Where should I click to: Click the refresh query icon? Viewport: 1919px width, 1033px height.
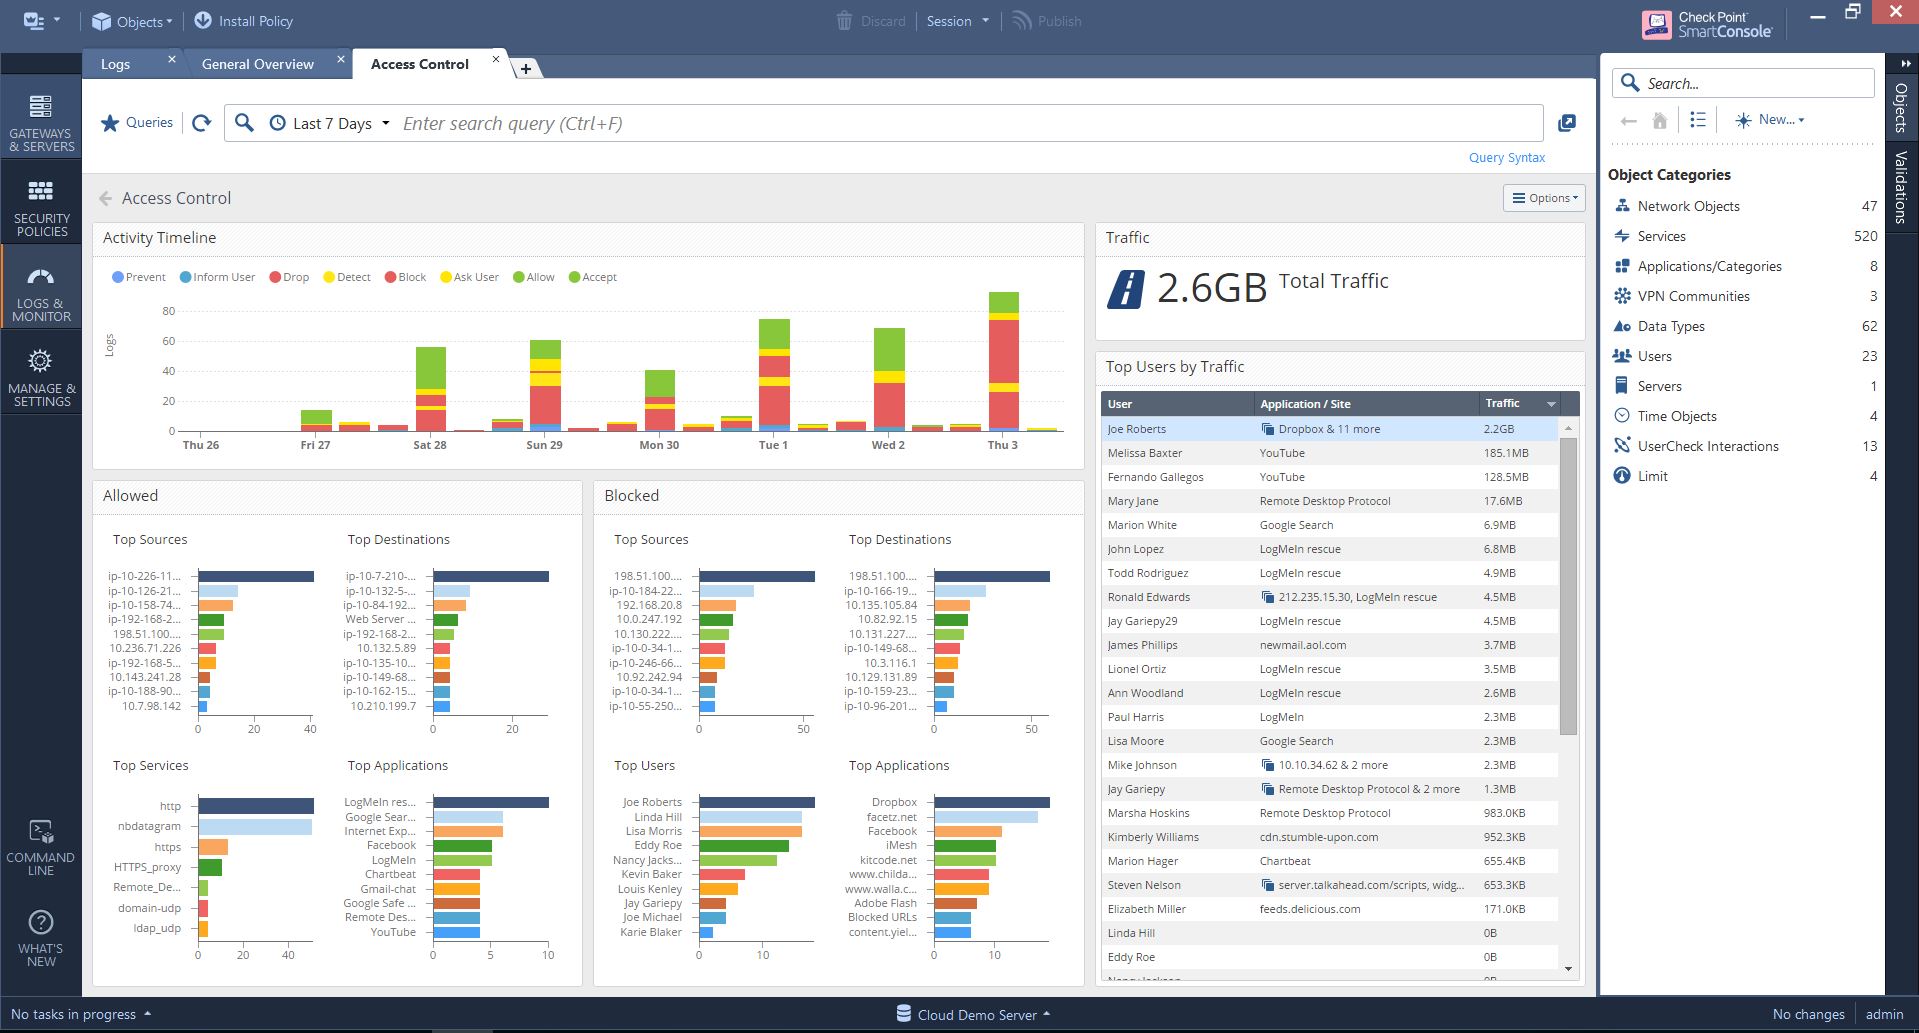click(x=201, y=123)
